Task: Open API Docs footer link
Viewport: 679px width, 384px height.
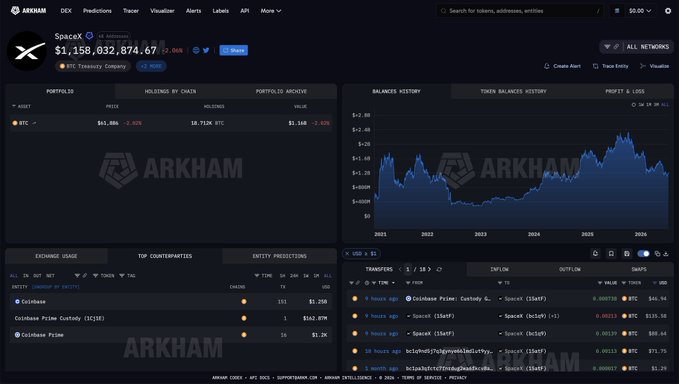Action: (259, 378)
